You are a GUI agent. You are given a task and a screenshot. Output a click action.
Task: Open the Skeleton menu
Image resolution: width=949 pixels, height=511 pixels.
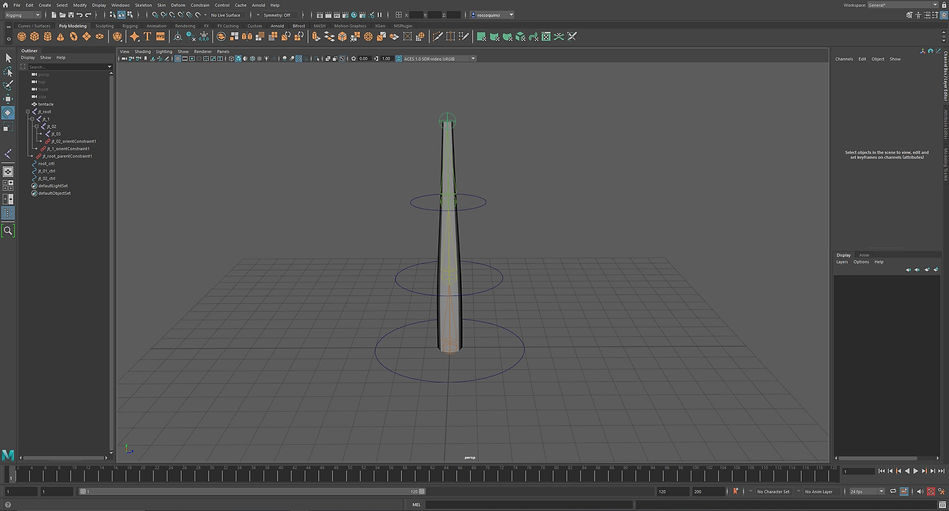[143, 5]
